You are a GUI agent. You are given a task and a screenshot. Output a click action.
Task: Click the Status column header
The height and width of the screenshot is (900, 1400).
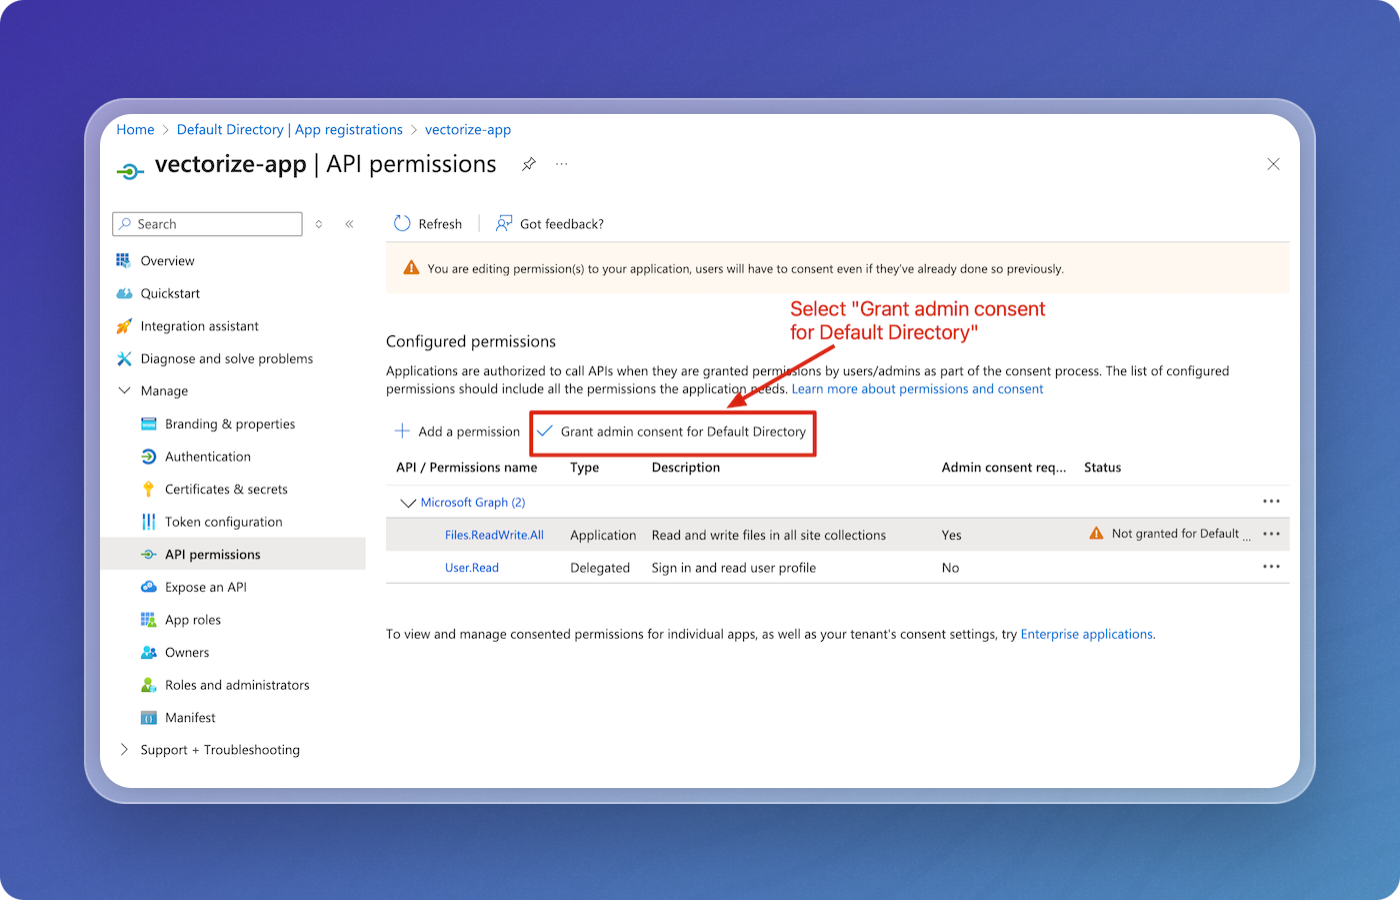1102,467
